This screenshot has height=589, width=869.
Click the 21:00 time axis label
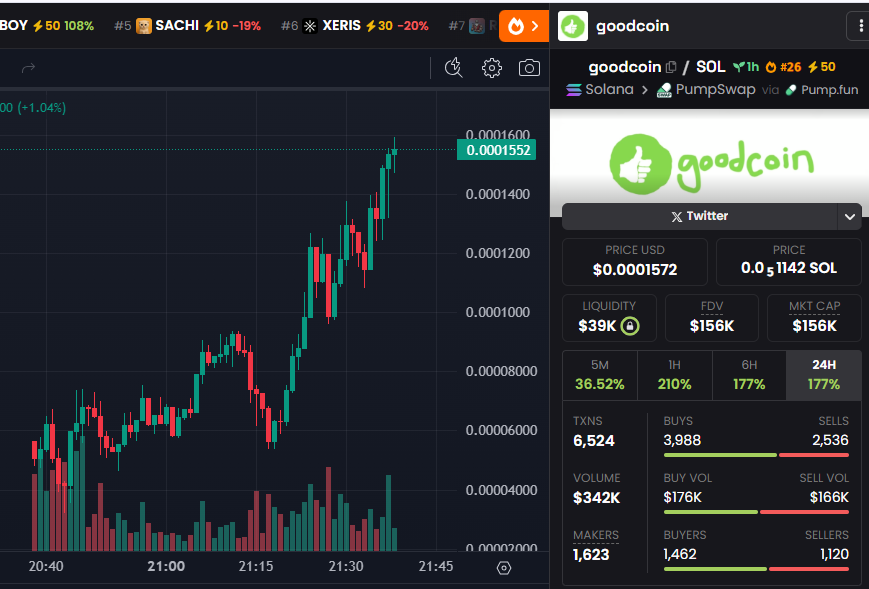click(x=166, y=567)
